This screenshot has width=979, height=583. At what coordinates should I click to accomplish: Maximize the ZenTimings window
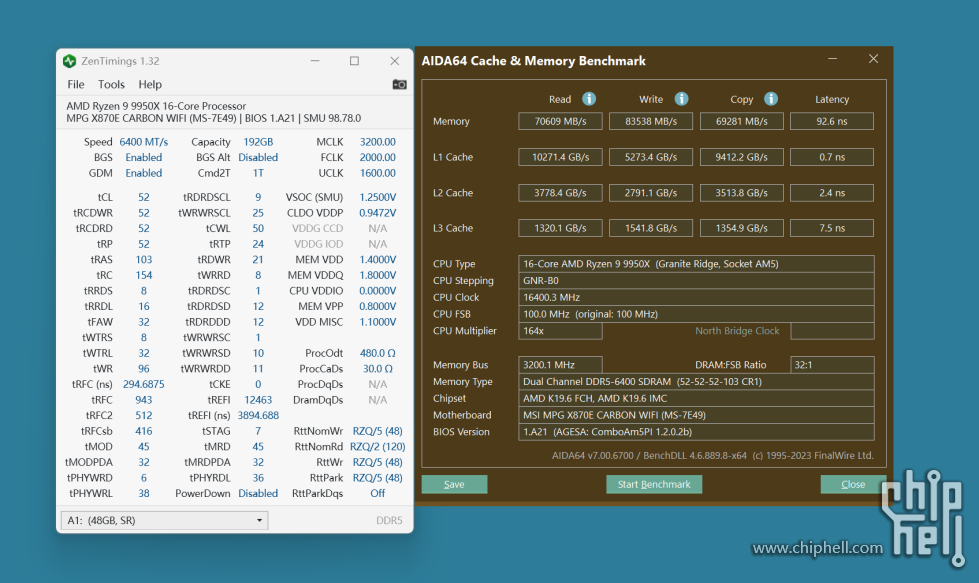pyautogui.click(x=355, y=61)
